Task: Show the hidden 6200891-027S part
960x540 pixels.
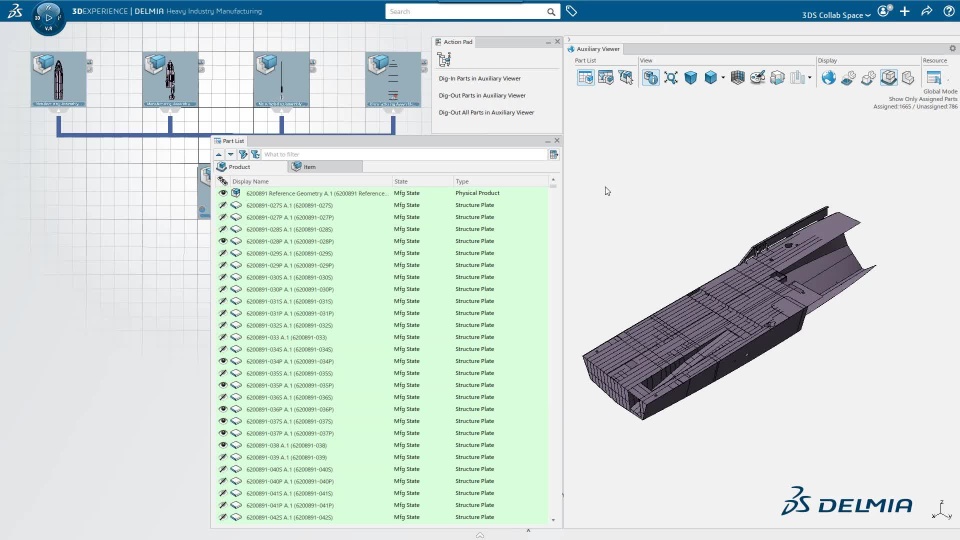Action: 223,205
